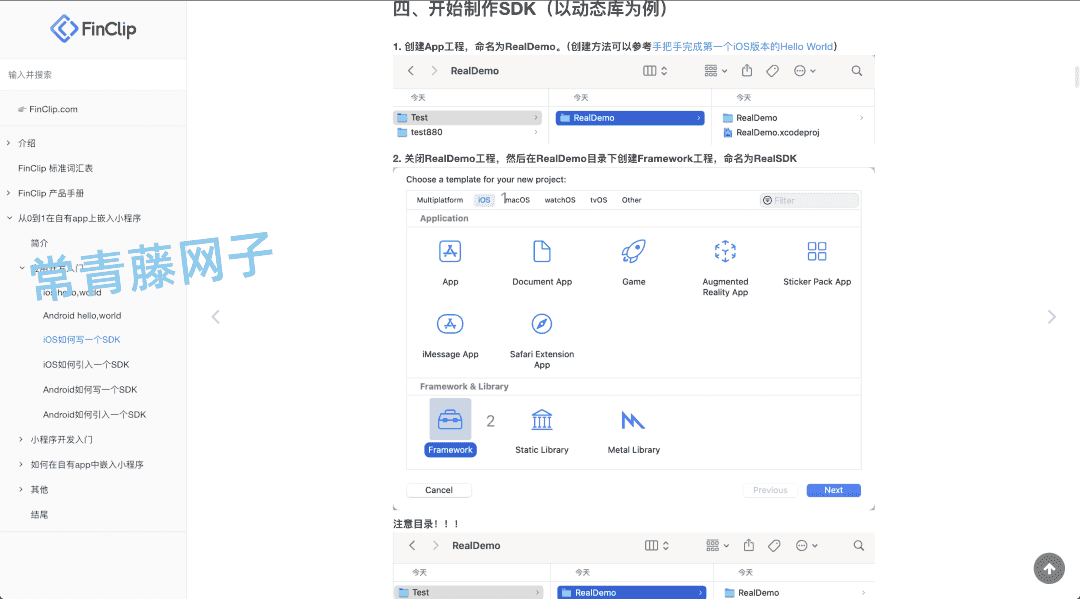Go to previous page arrow
1080x599 pixels.
216,317
